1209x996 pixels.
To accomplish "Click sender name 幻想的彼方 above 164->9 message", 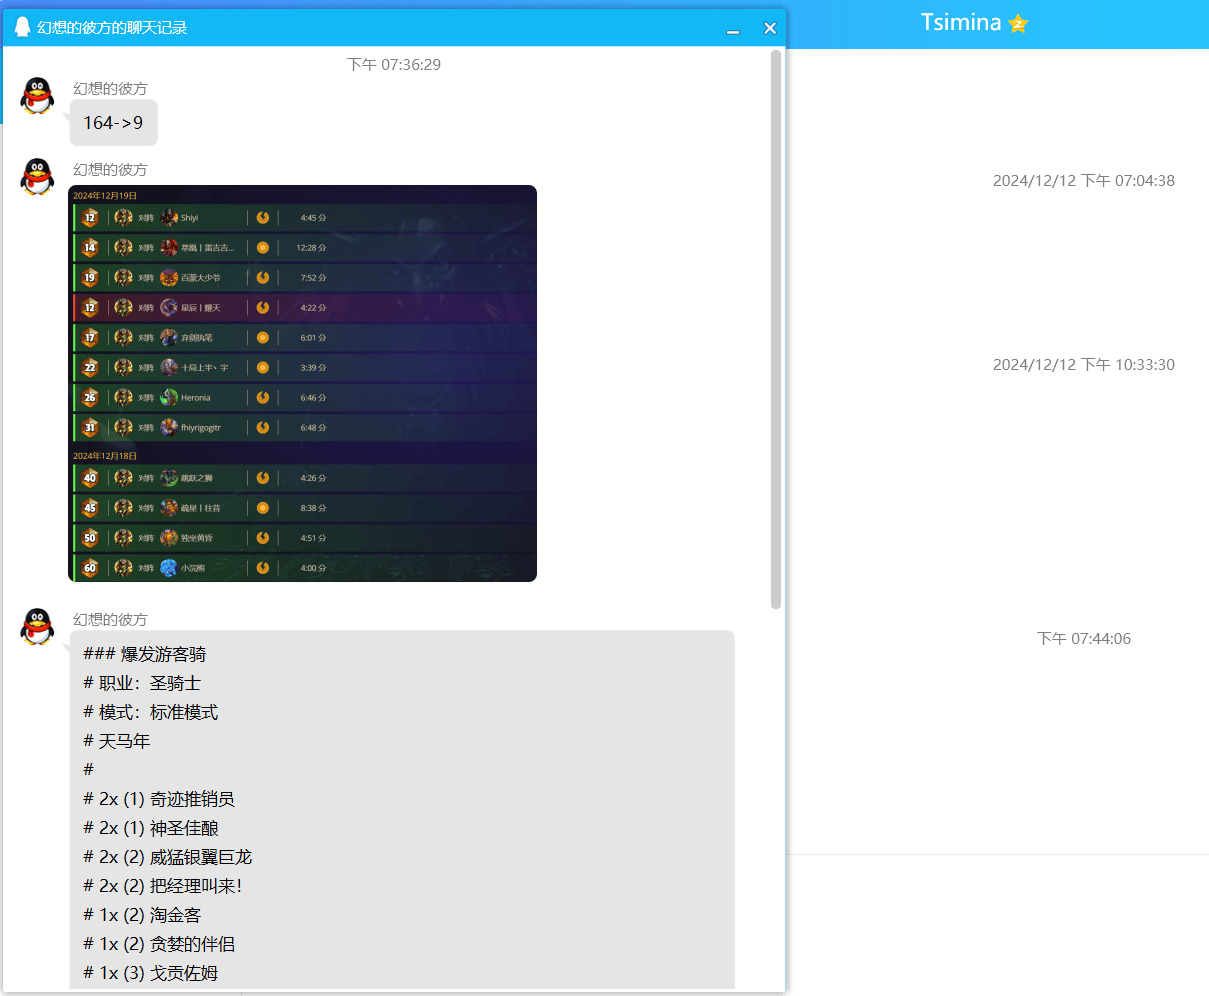I will pyautogui.click(x=110, y=89).
